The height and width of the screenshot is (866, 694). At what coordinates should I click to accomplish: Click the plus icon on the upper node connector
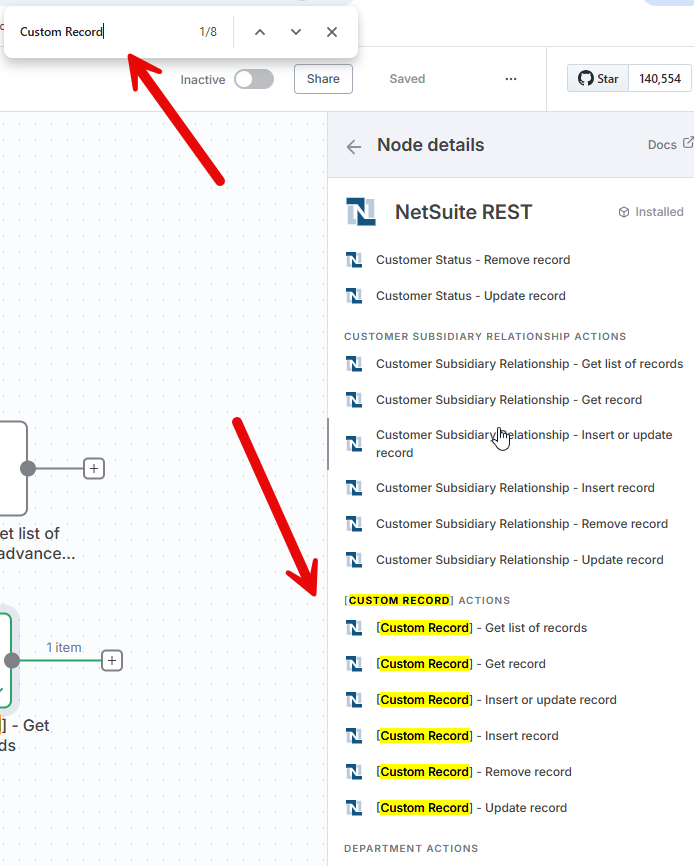[93, 467]
